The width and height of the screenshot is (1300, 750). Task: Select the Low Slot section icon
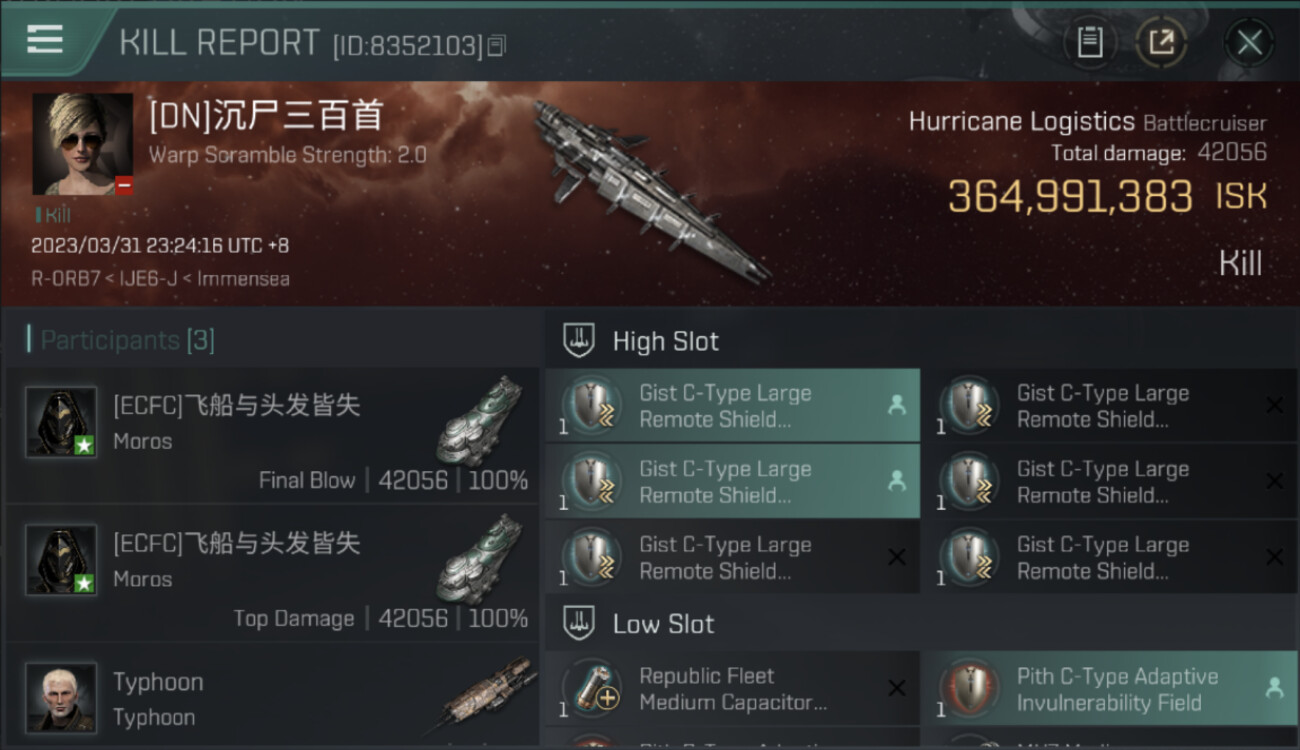pyautogui.click(x=580, y=624)
